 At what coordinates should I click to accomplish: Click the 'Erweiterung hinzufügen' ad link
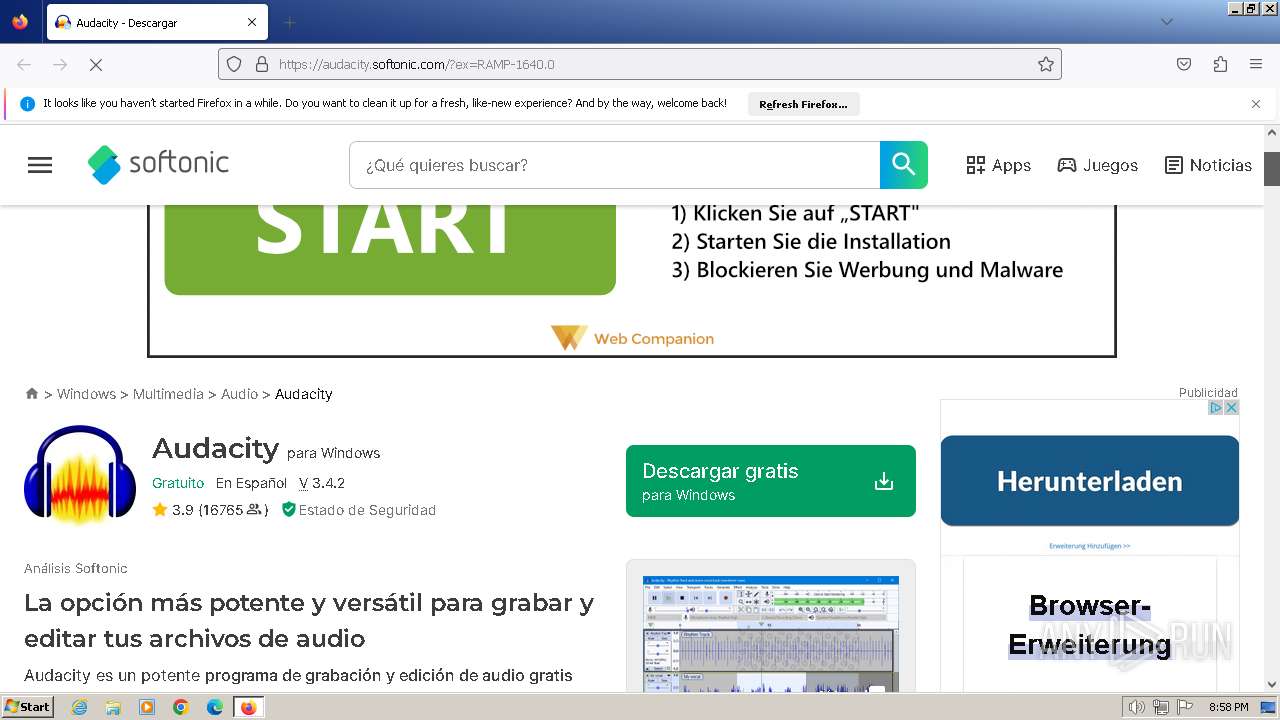pos(1090,546)
